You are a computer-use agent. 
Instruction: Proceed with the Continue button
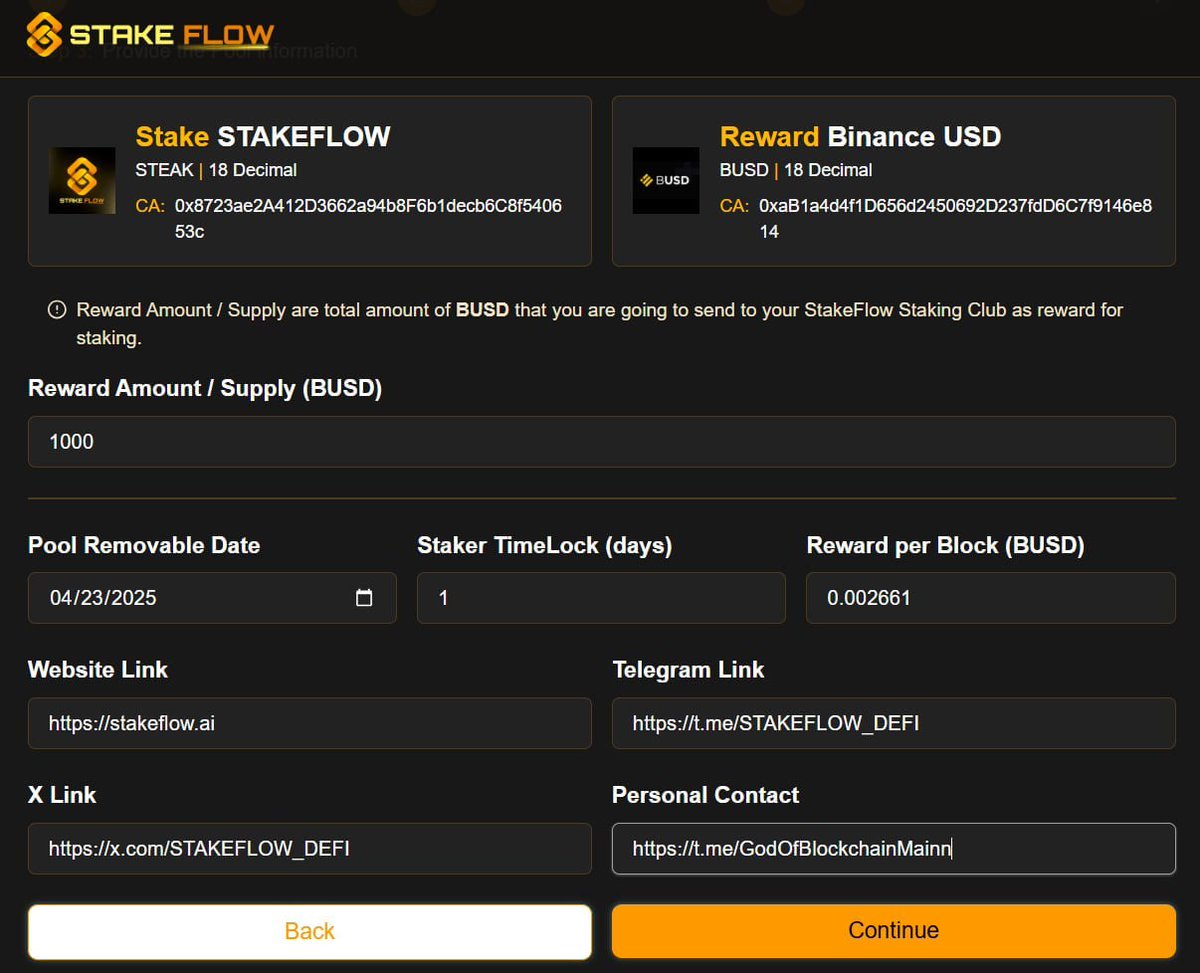(x=894, y=931)
